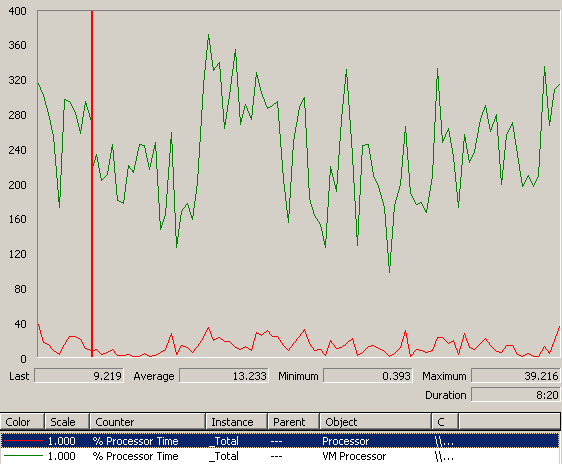Click the Parent column header

293,422
